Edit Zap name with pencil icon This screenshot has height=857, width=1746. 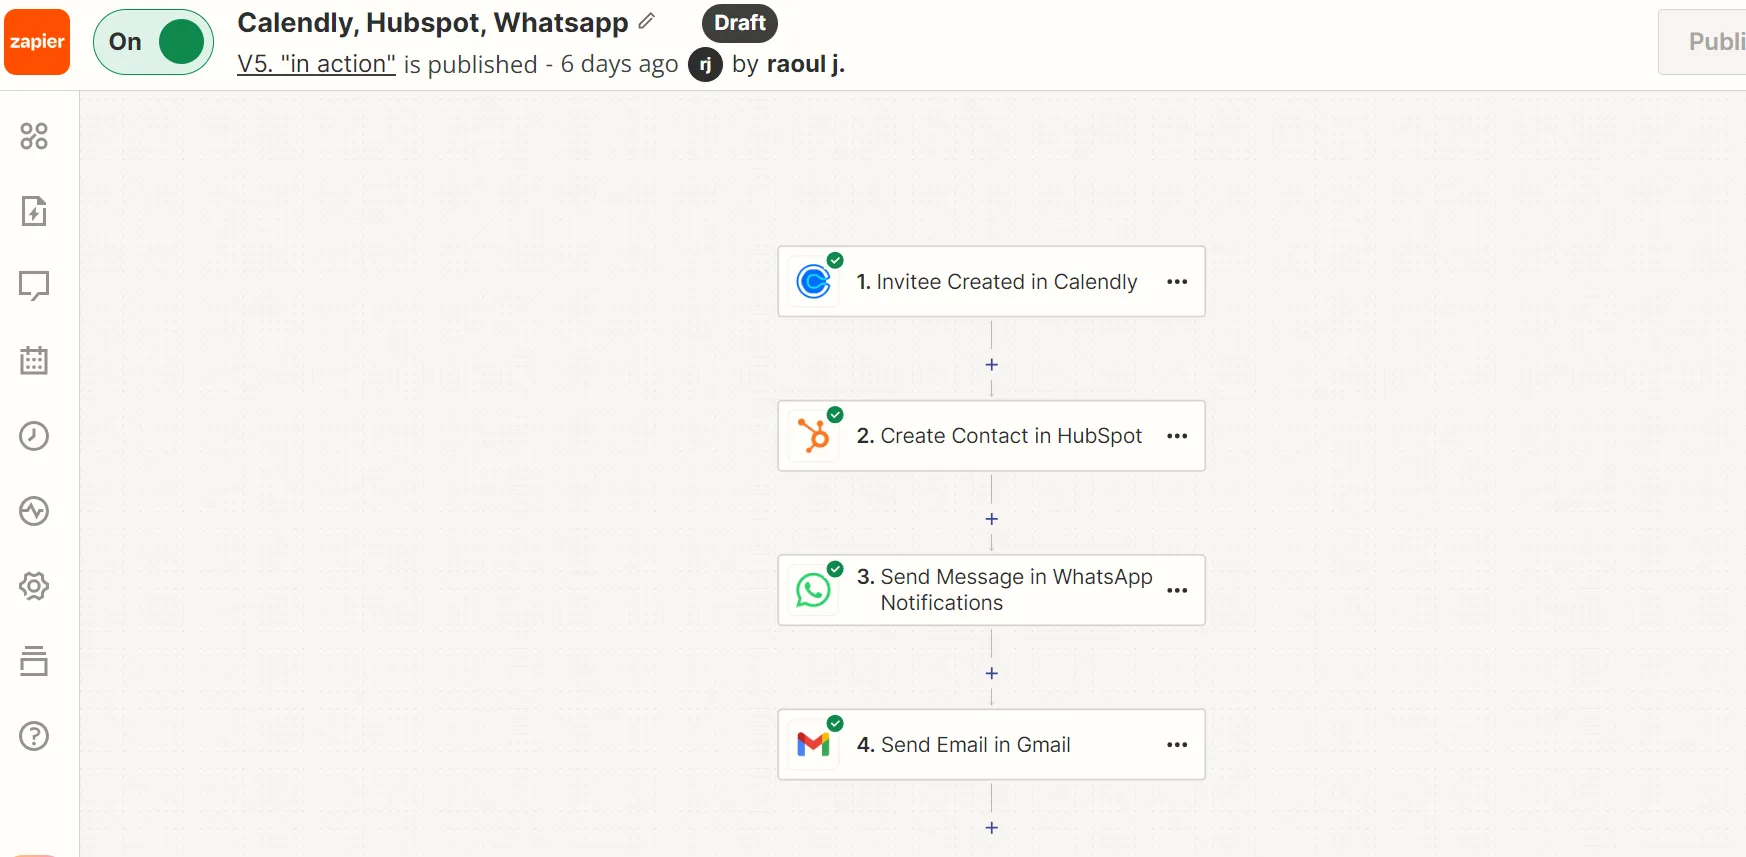[x=647, y=21]
